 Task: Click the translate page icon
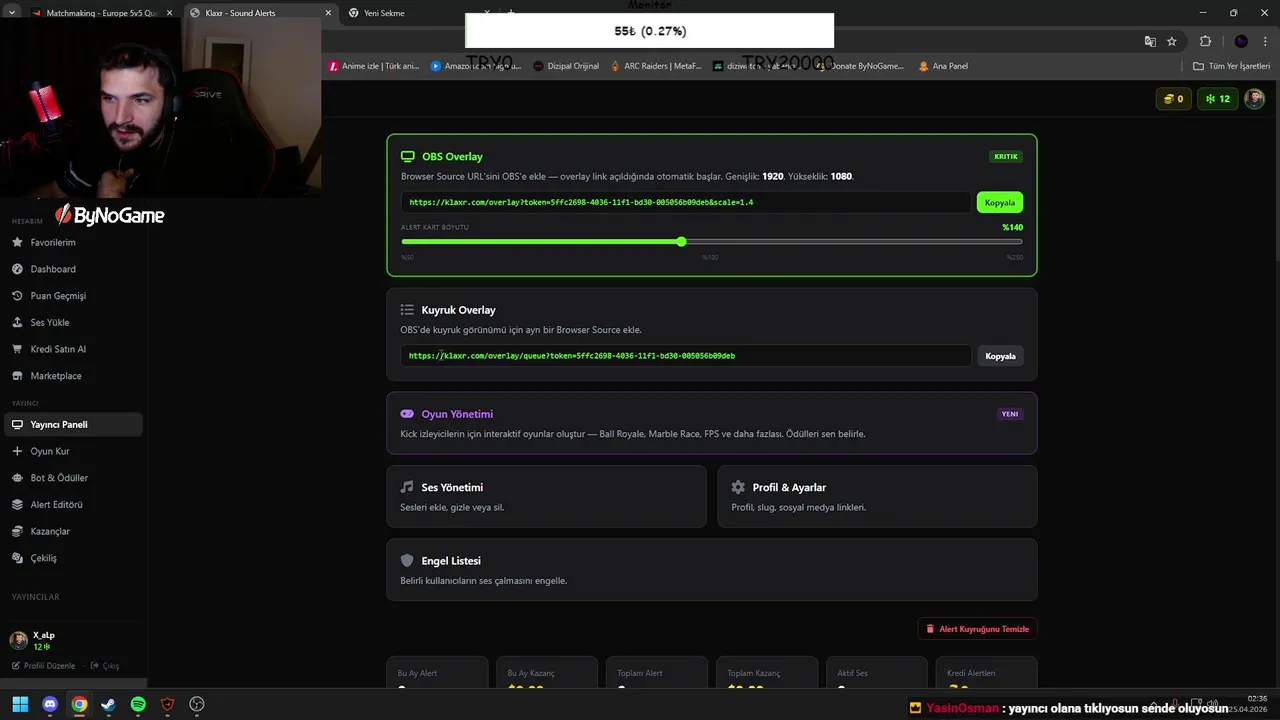(1150, 41)
